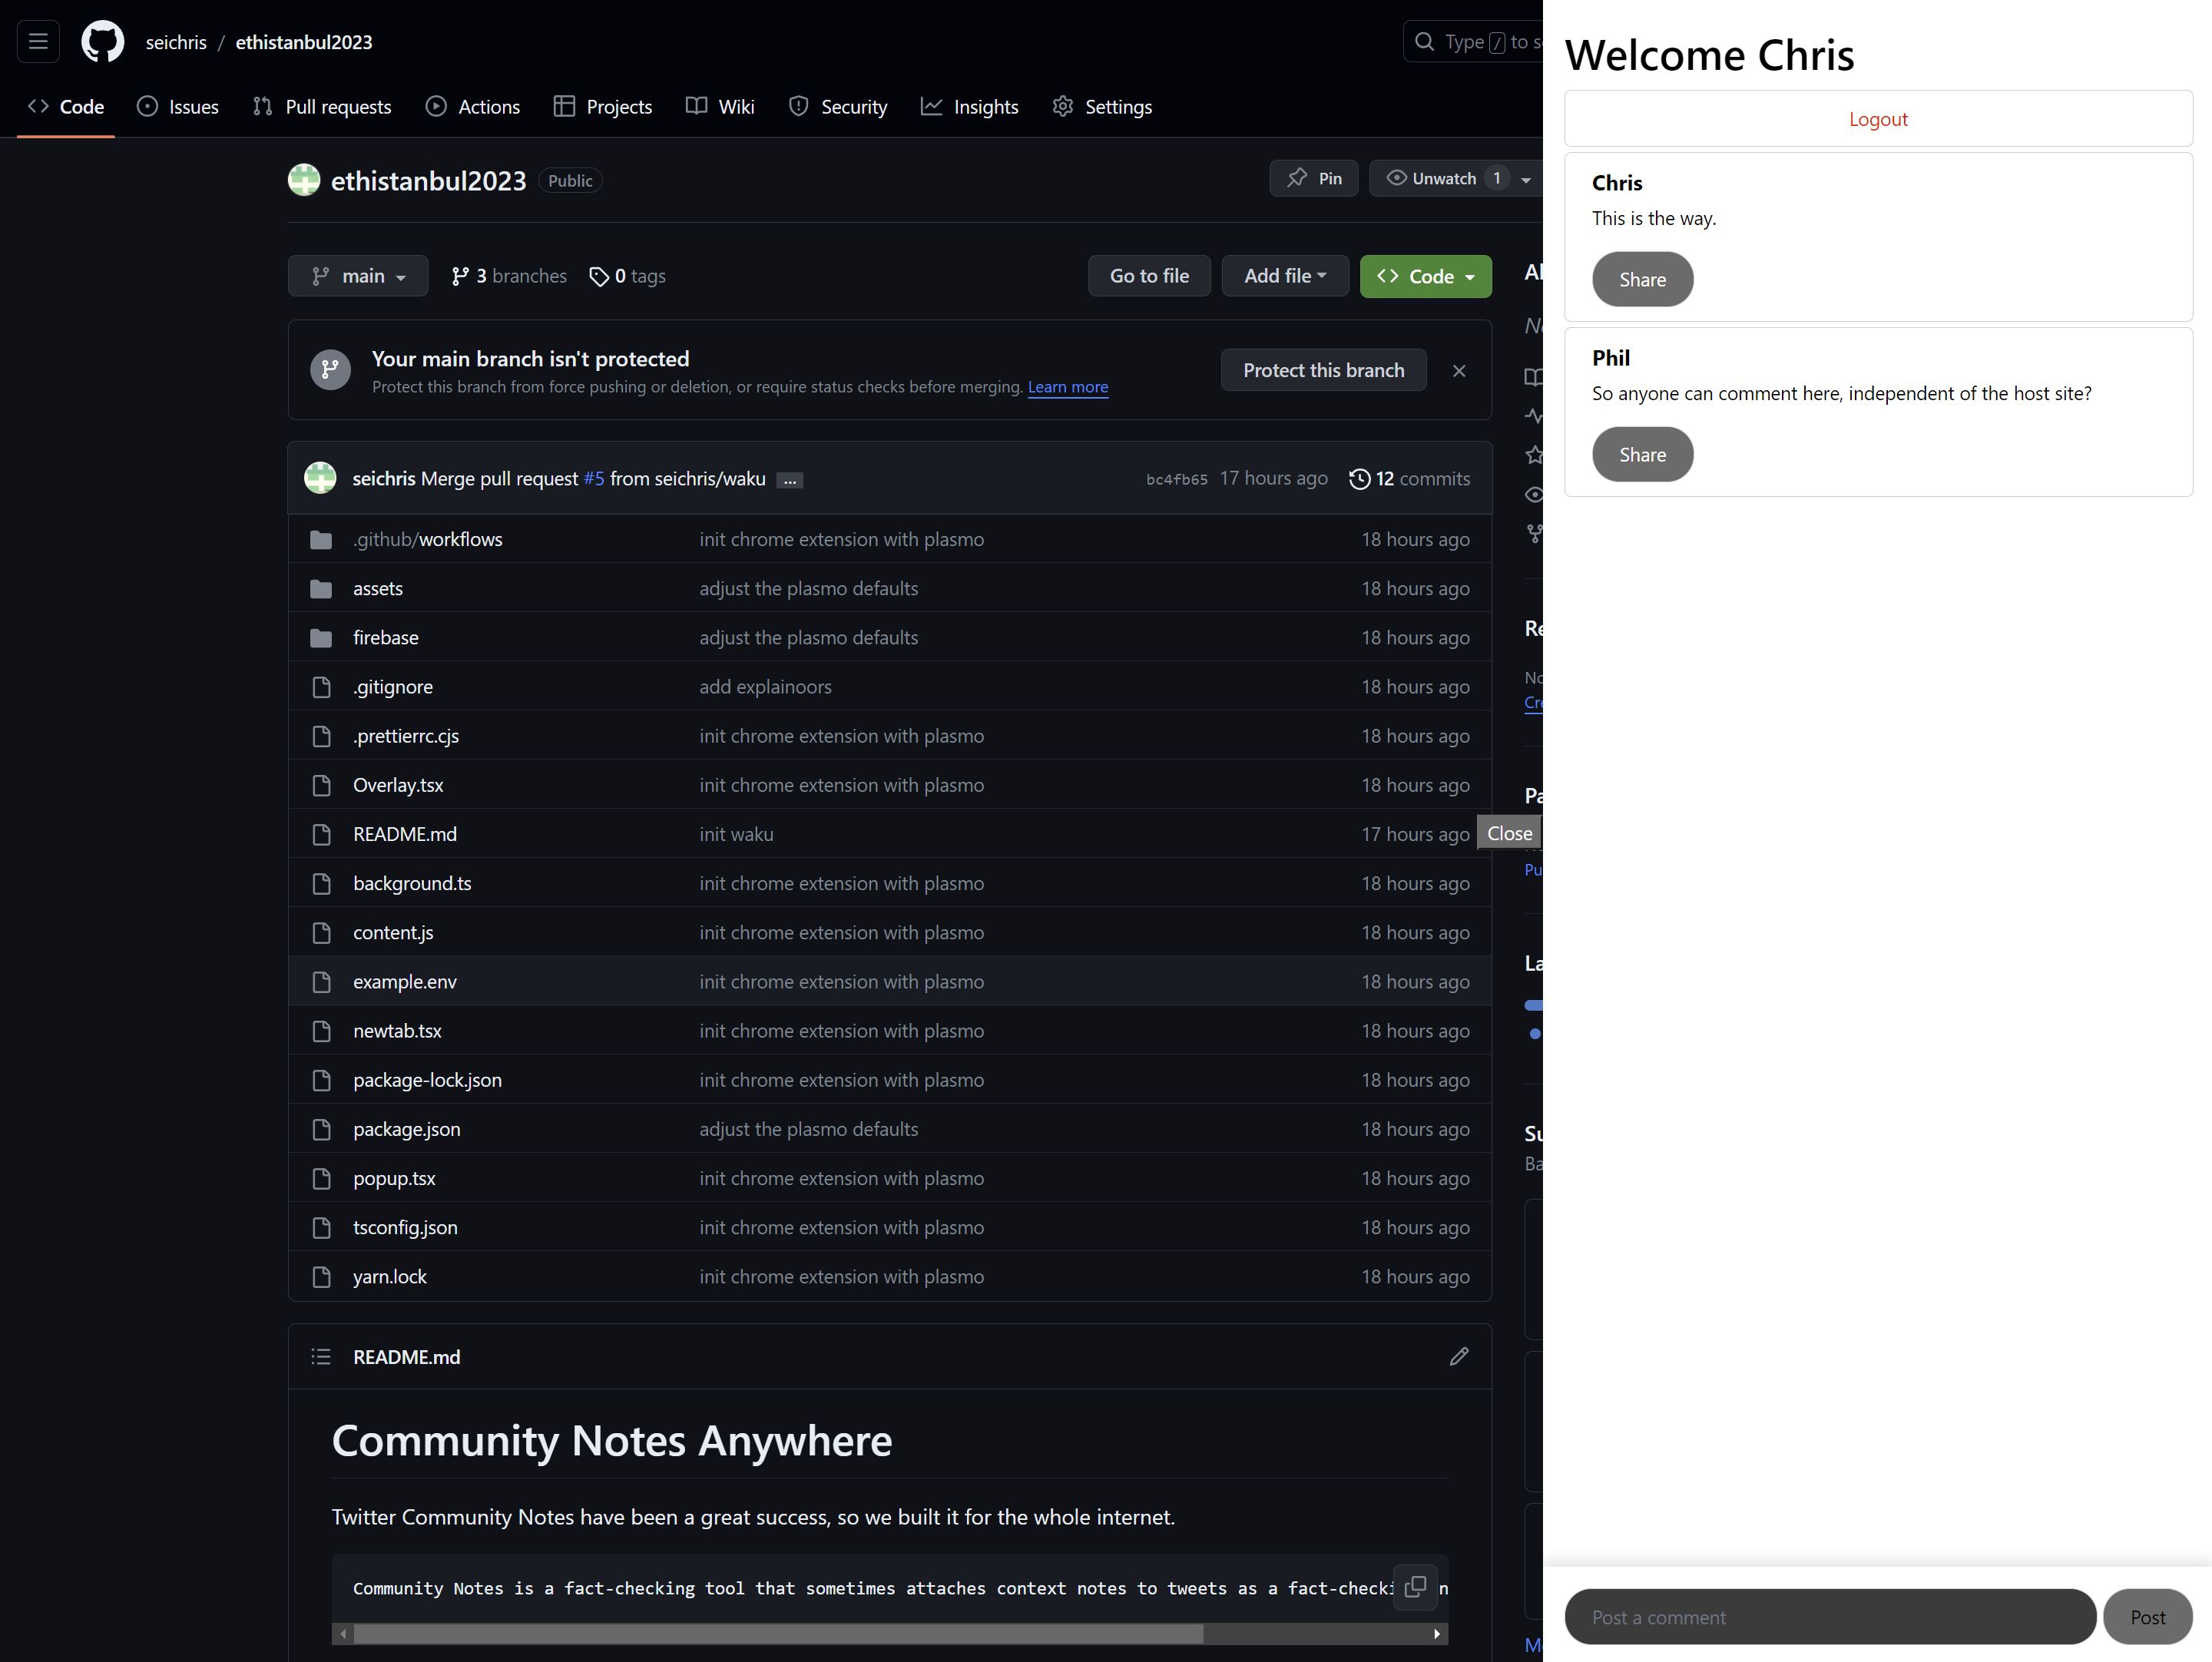Click commit hash bc4fb65
This screenshot has height=1662, width=2212.
click(1176, 480)
